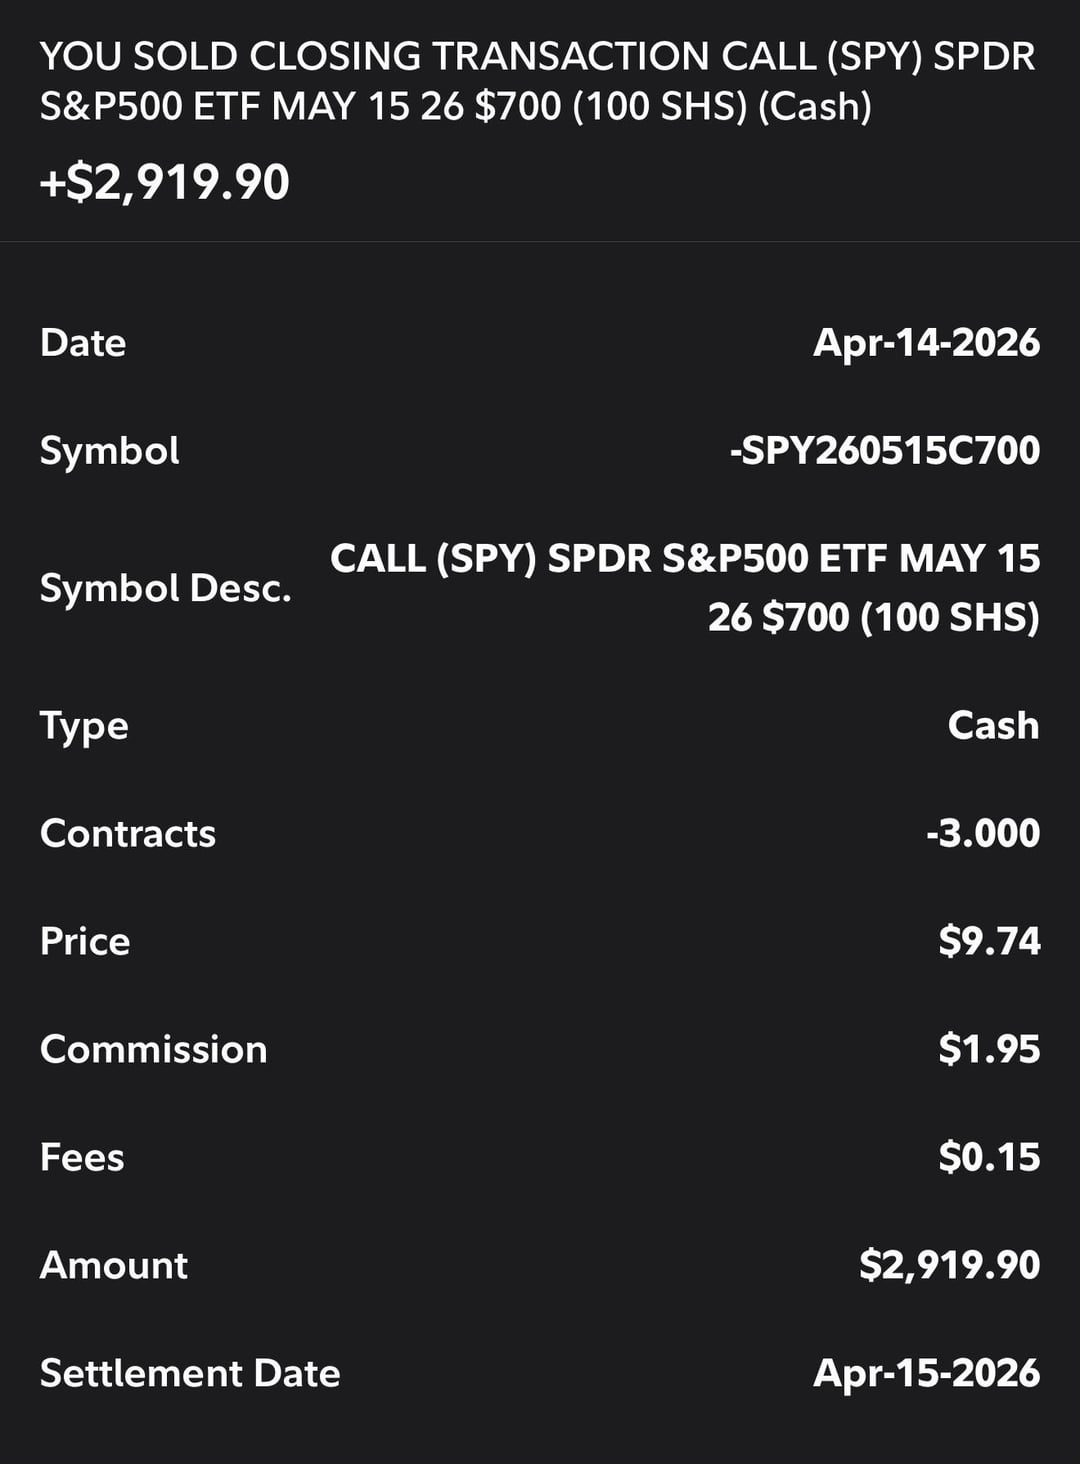This screenshot has width=1080, height=1464.
Task: Select the Apr-14-2026 date value
Action: 926,343
